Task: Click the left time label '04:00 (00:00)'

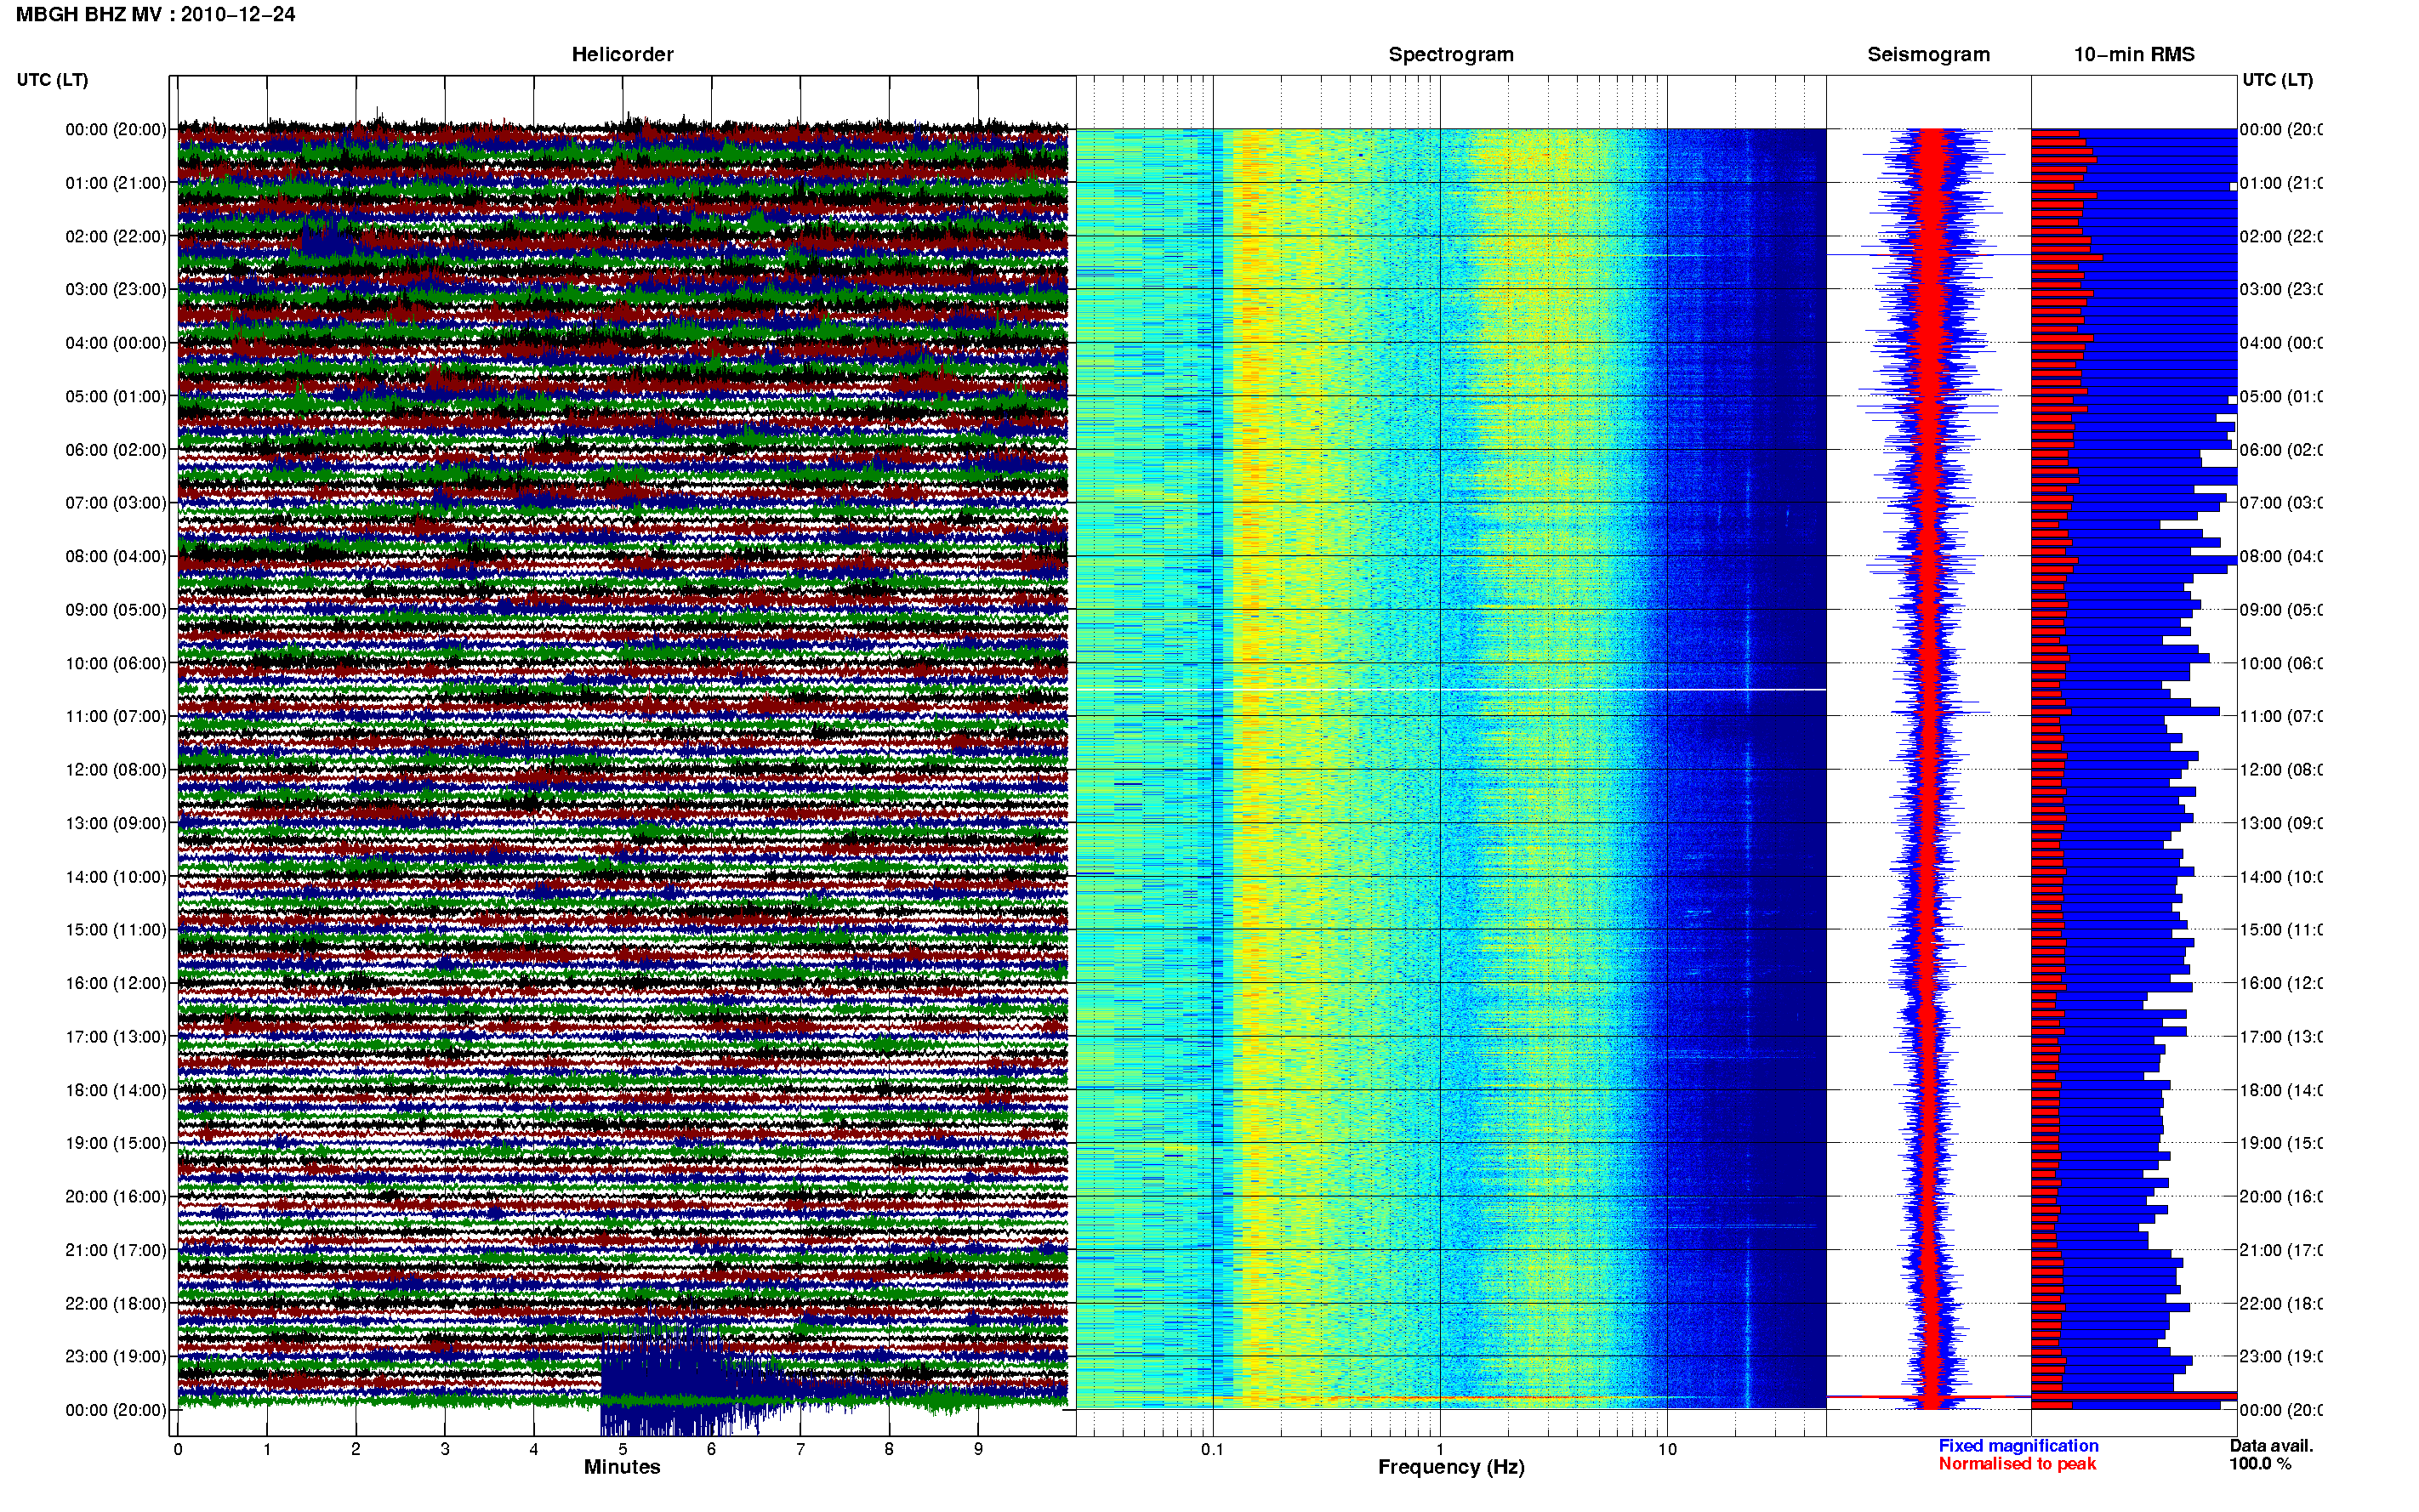Action: click(x=116, y=343)
